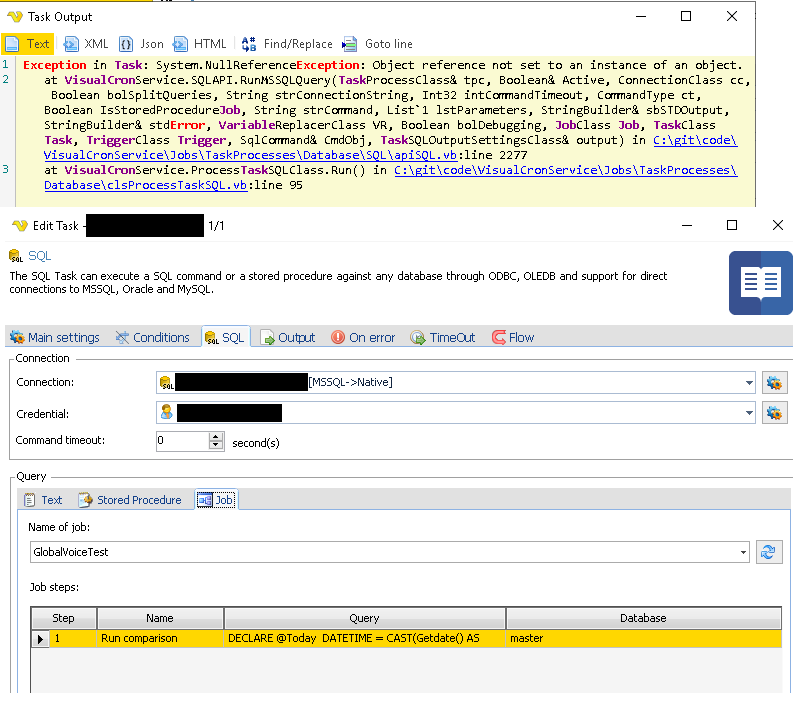797x701 pixels.
Task: Refresh the job list
Action: coord(769,552)
